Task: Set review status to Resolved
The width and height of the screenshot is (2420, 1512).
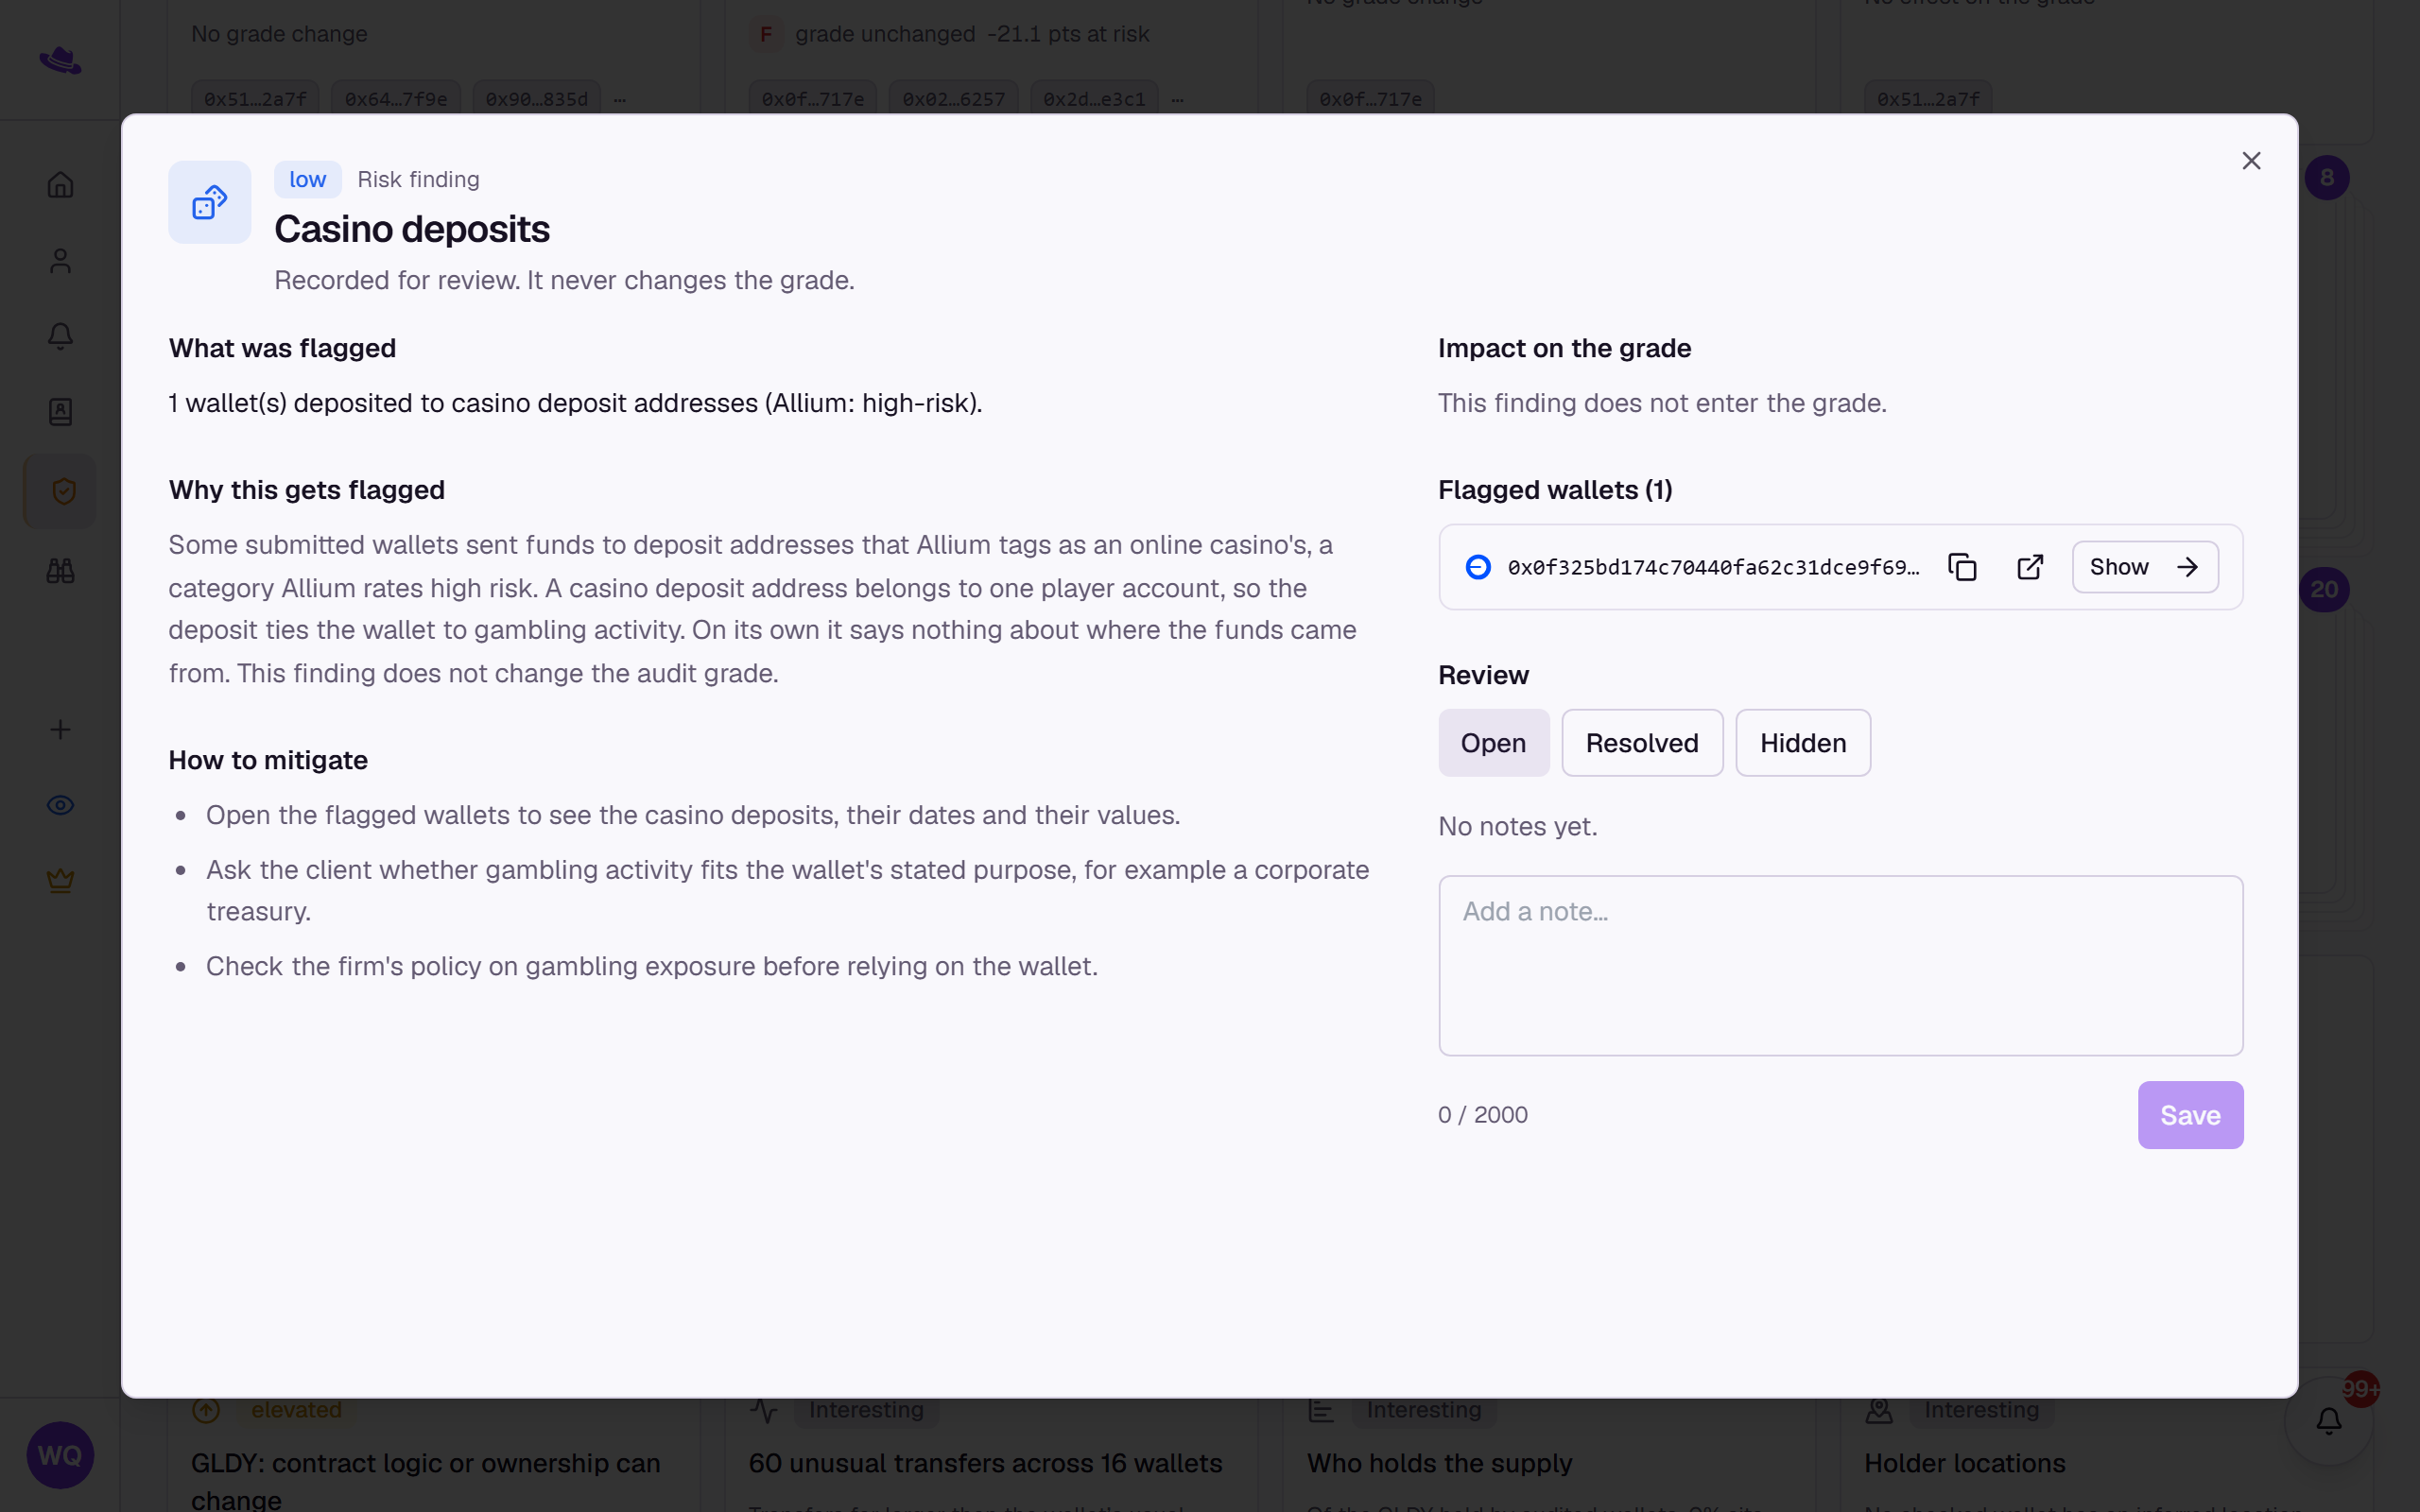Action: pyautogui.click(x=1642, y=743)
